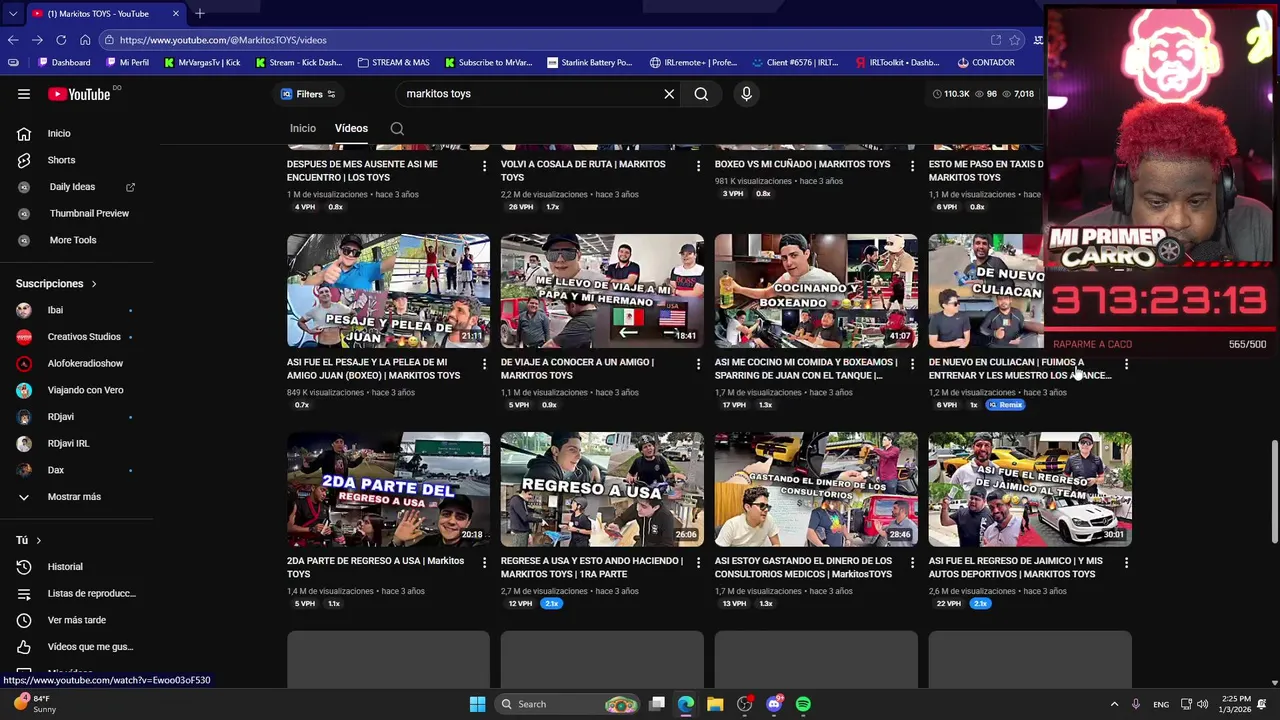1280x720 pixels.
Task: Open Historial in the sidebar
Action: coord(65,567)
